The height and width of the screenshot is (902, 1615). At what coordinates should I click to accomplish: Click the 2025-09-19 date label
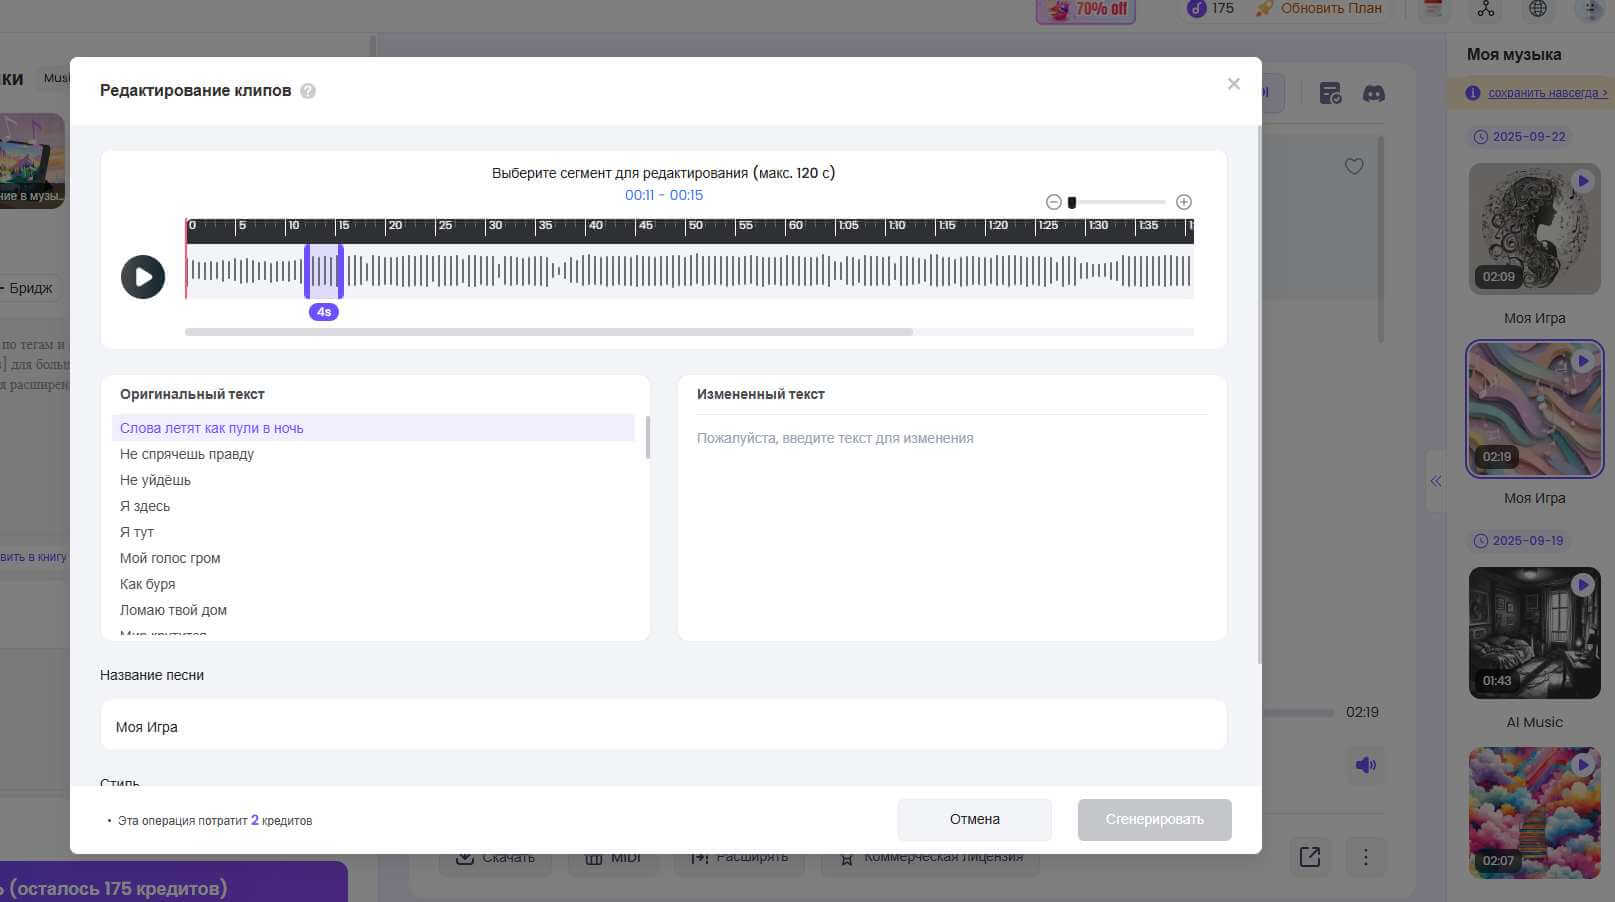pos(1518,541)
